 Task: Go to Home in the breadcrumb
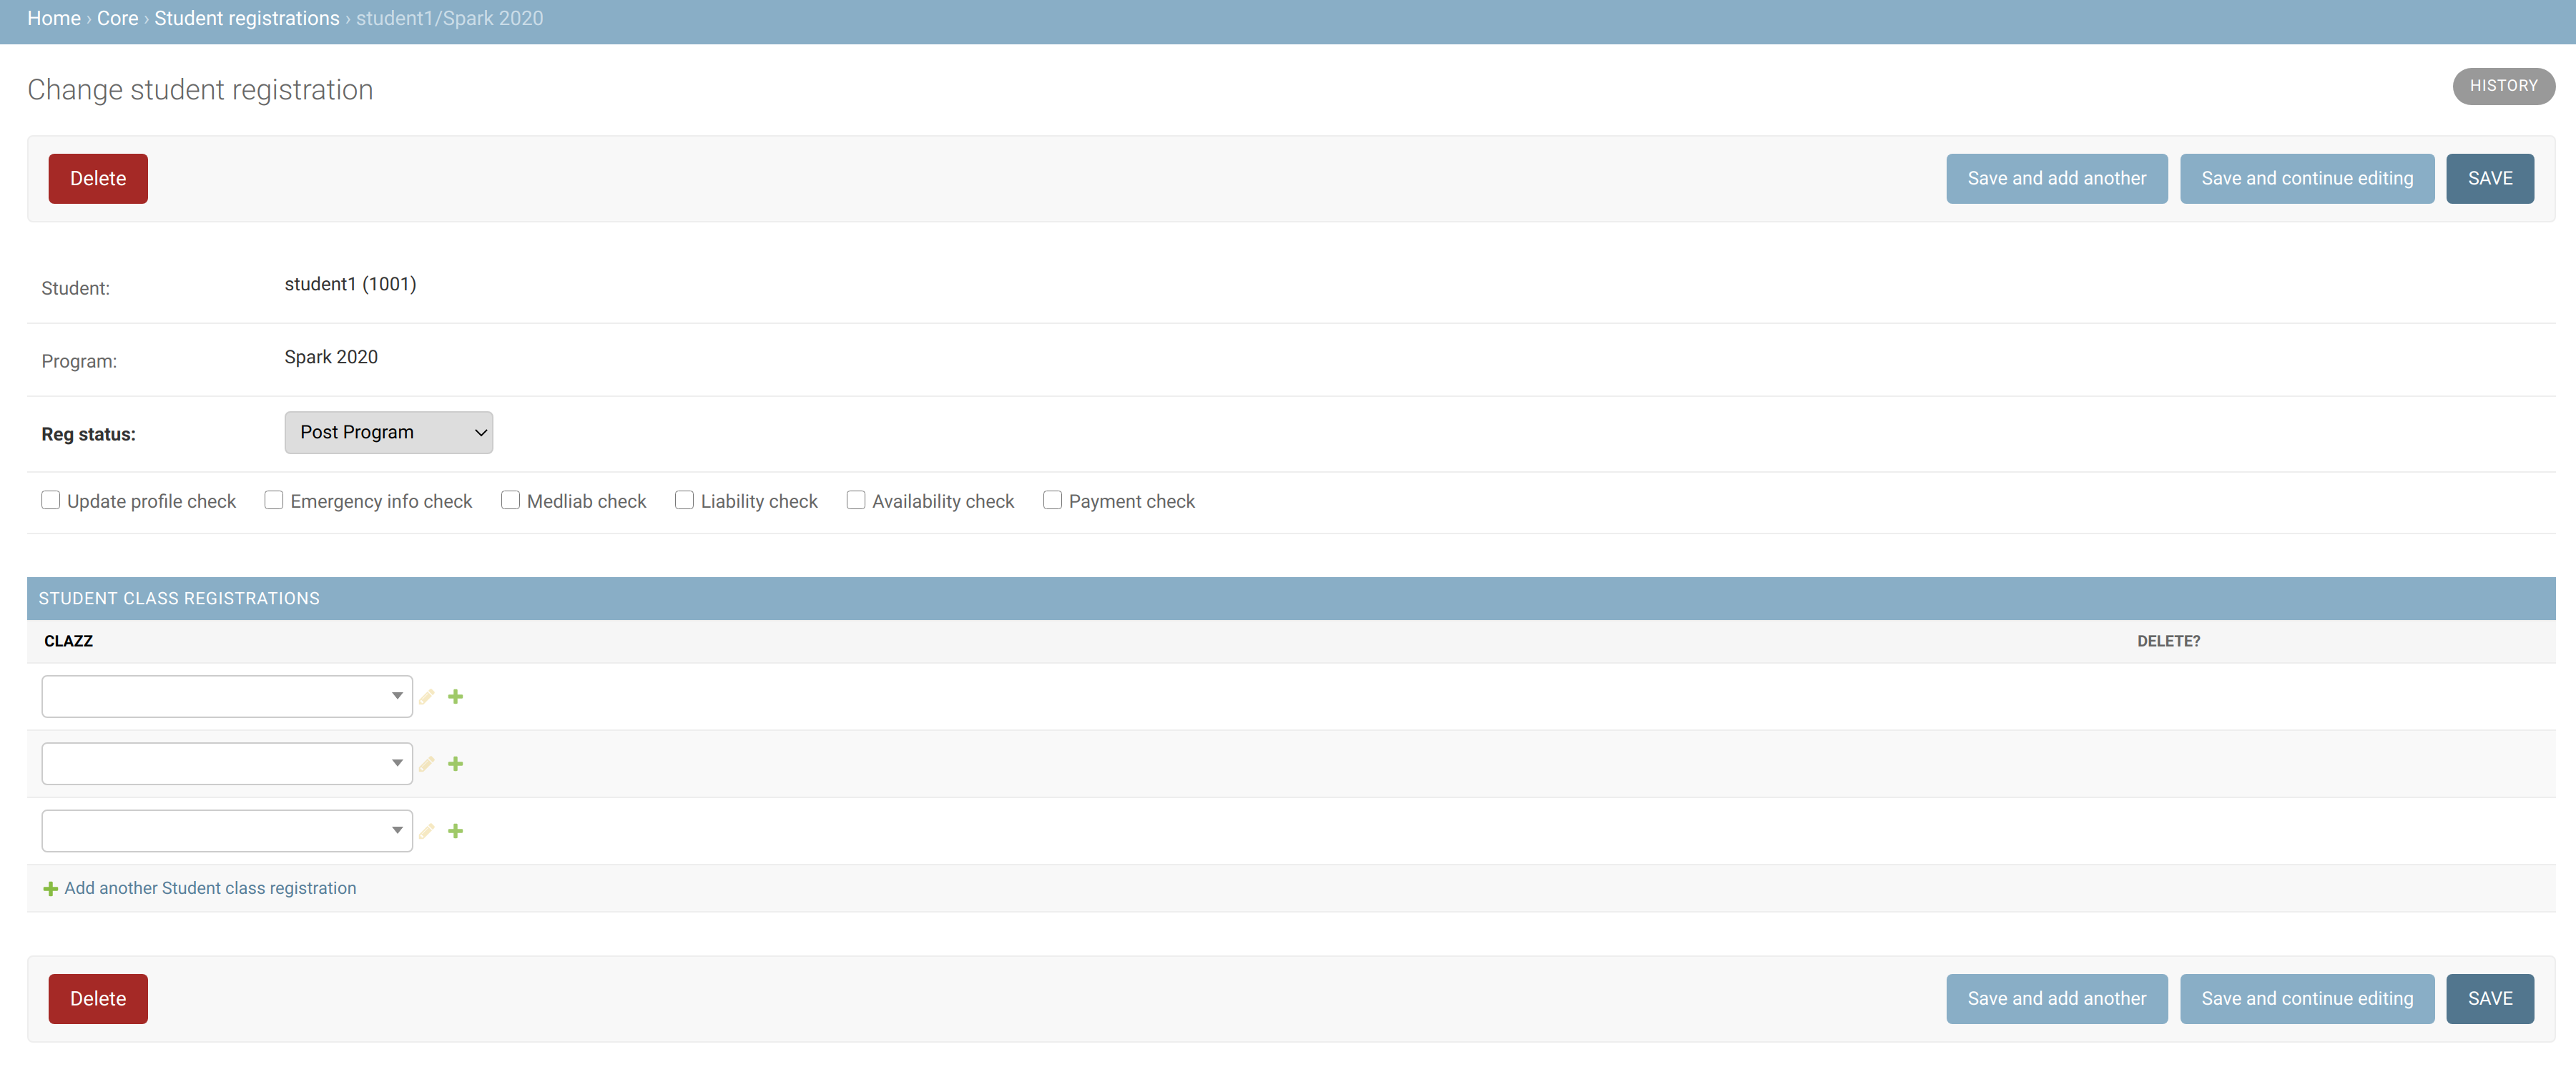coord(54,18)
